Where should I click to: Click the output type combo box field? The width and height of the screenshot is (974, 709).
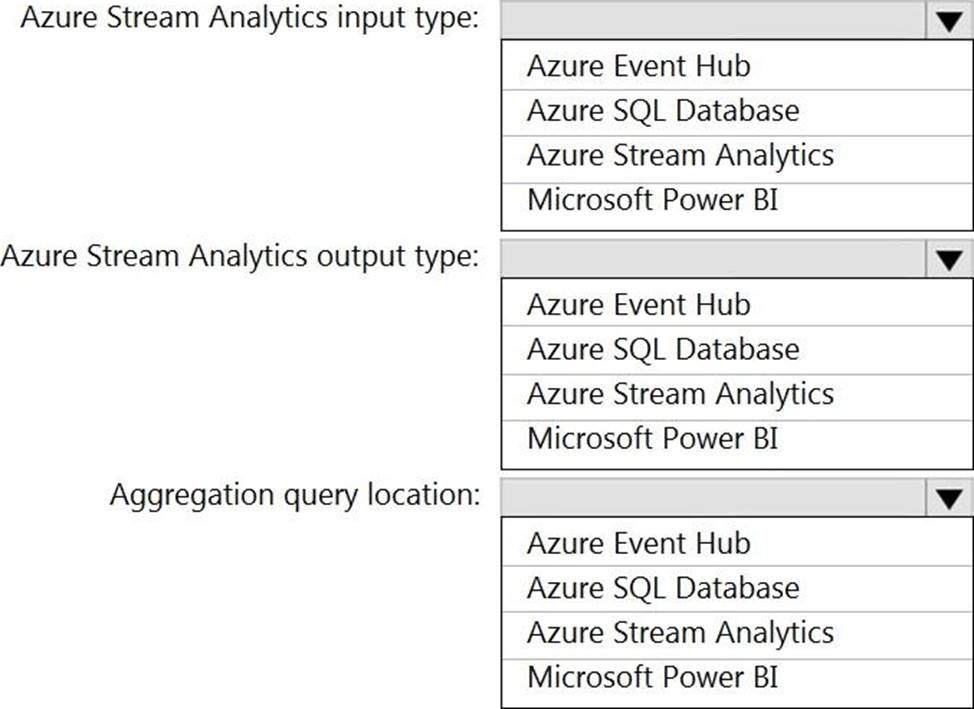click(712, 260)
